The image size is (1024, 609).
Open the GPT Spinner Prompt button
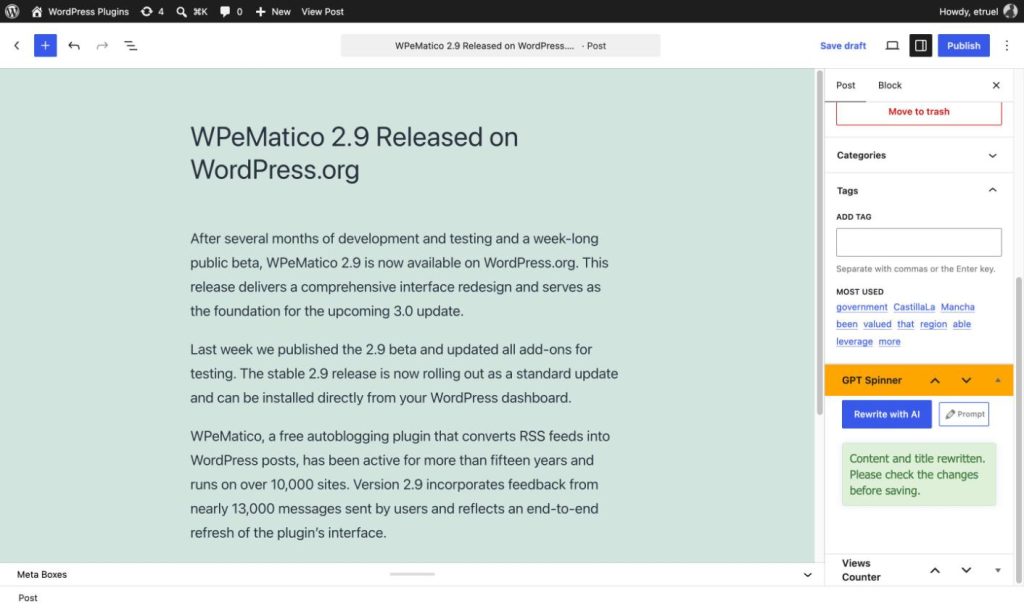[x=964, y=414]
